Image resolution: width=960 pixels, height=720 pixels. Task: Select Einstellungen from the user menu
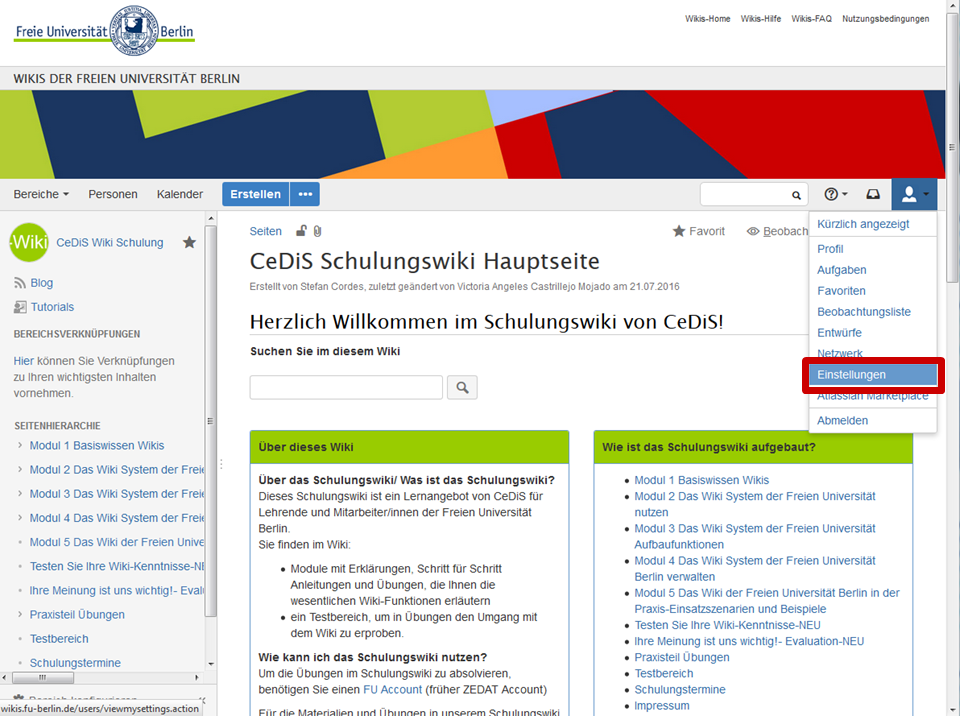coord(872,375)
